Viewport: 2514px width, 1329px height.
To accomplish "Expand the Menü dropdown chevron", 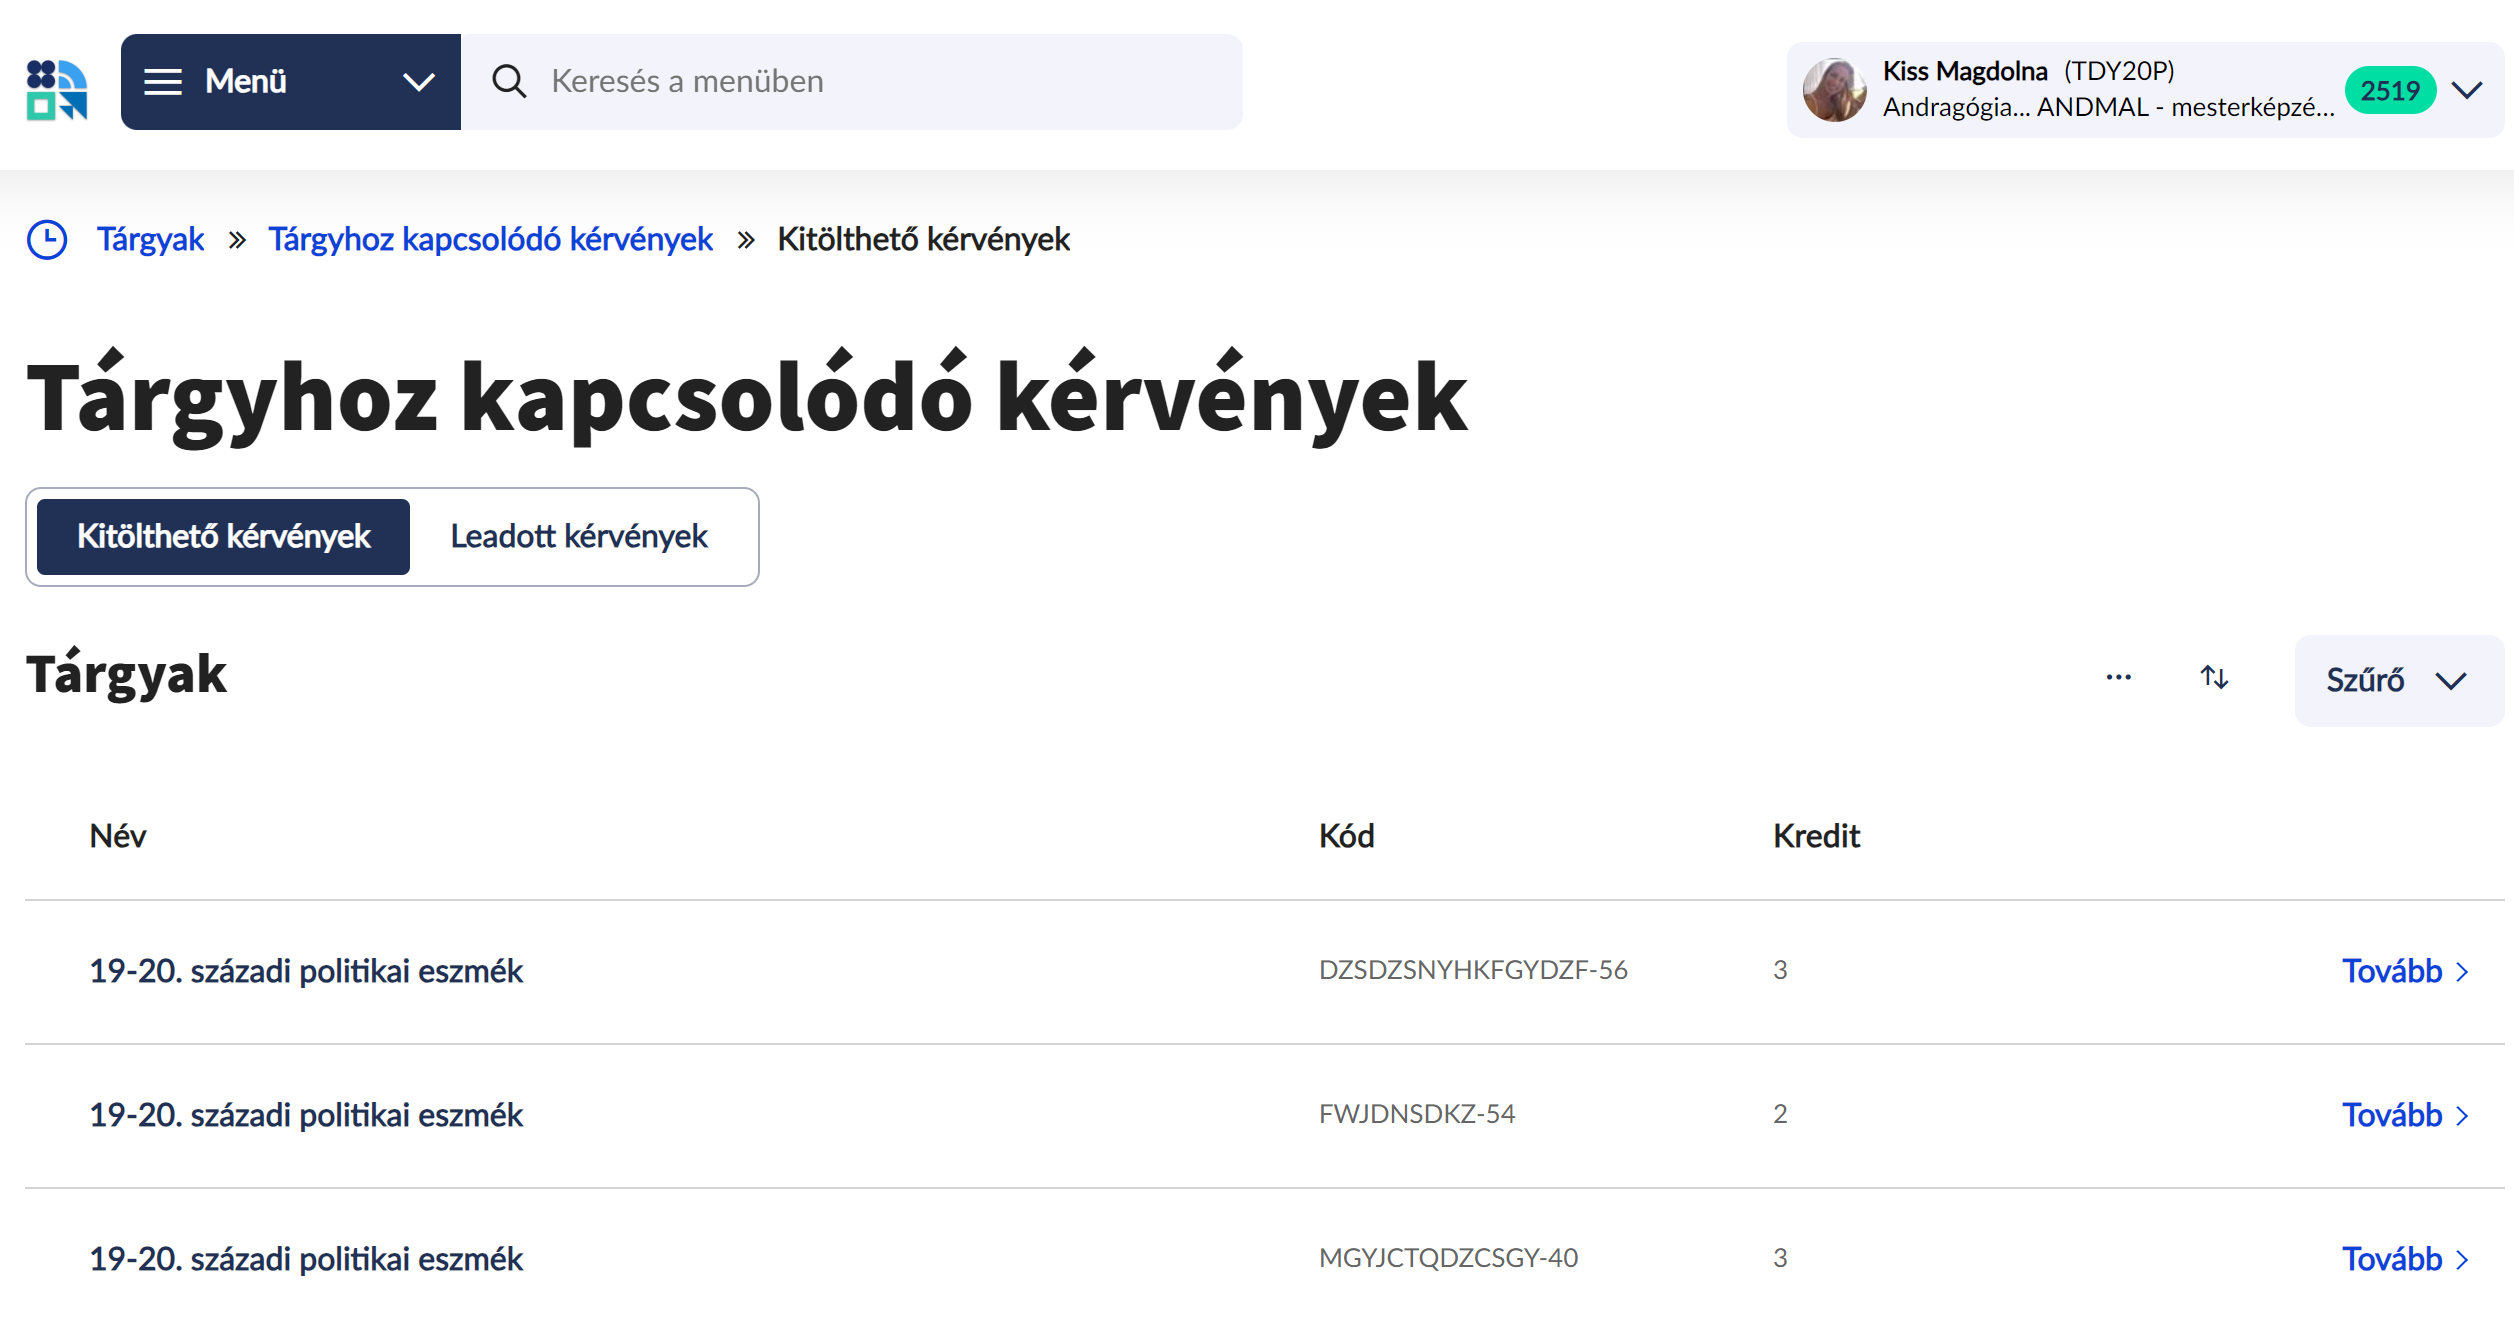I will [x=419, y=81].
